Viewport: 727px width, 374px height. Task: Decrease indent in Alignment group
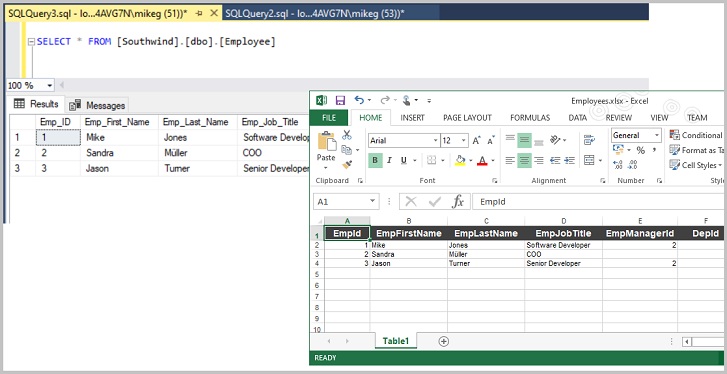point(555,160)
